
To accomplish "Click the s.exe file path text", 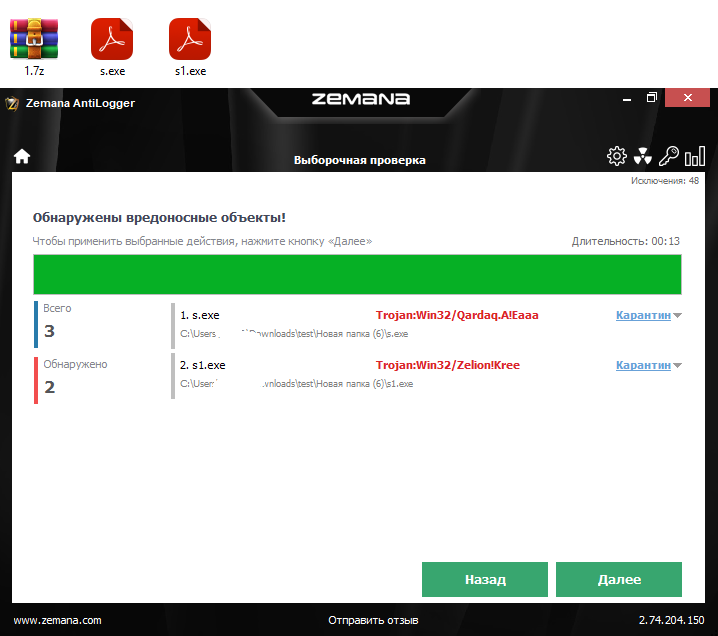I will coord(294,334).
